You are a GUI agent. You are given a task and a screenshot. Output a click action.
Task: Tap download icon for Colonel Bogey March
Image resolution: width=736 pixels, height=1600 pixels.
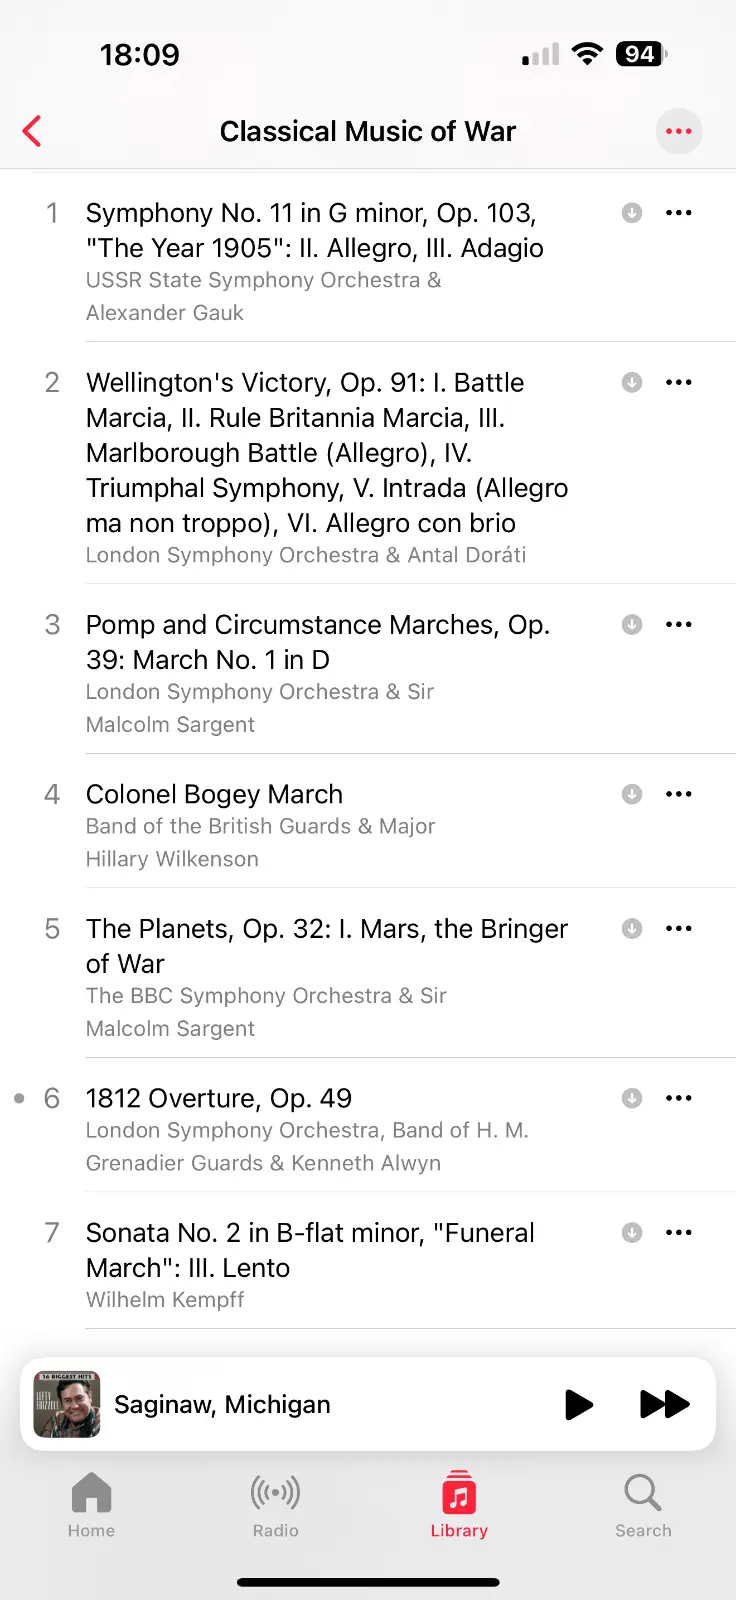(632, 794)
